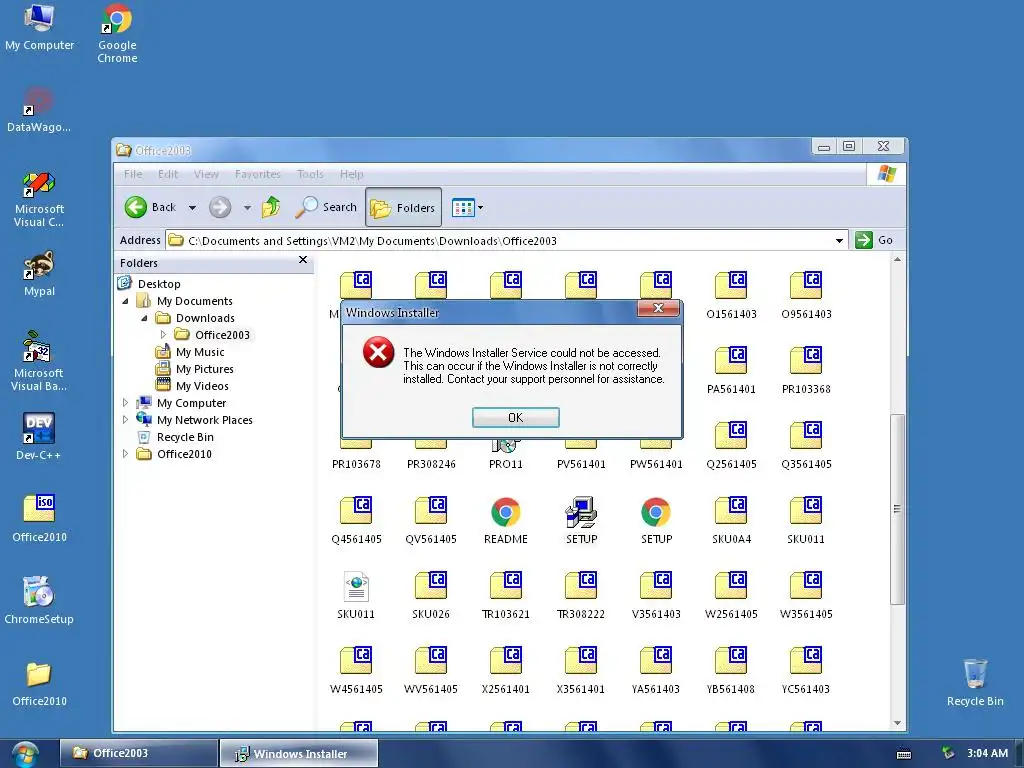
Task: Click the Forward arrow in Explorer toolbar
Action: (x=220, y=208)
